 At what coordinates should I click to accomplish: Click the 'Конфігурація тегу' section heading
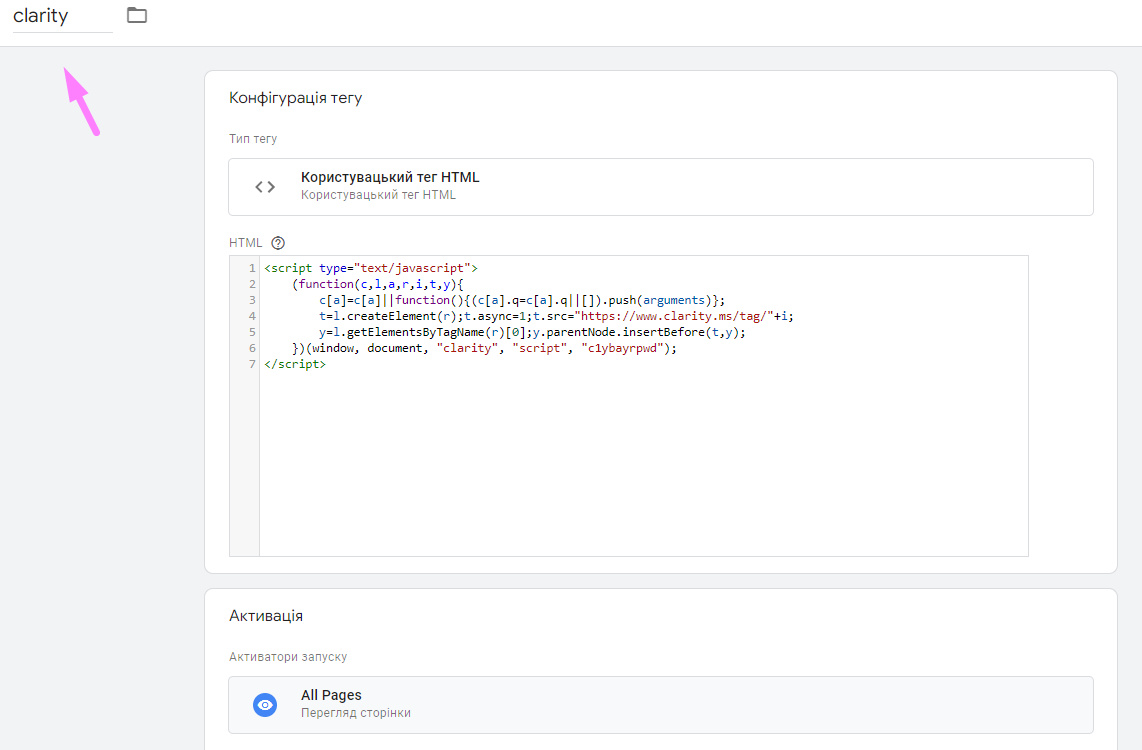pyautogui.click(x=295, y=98)
